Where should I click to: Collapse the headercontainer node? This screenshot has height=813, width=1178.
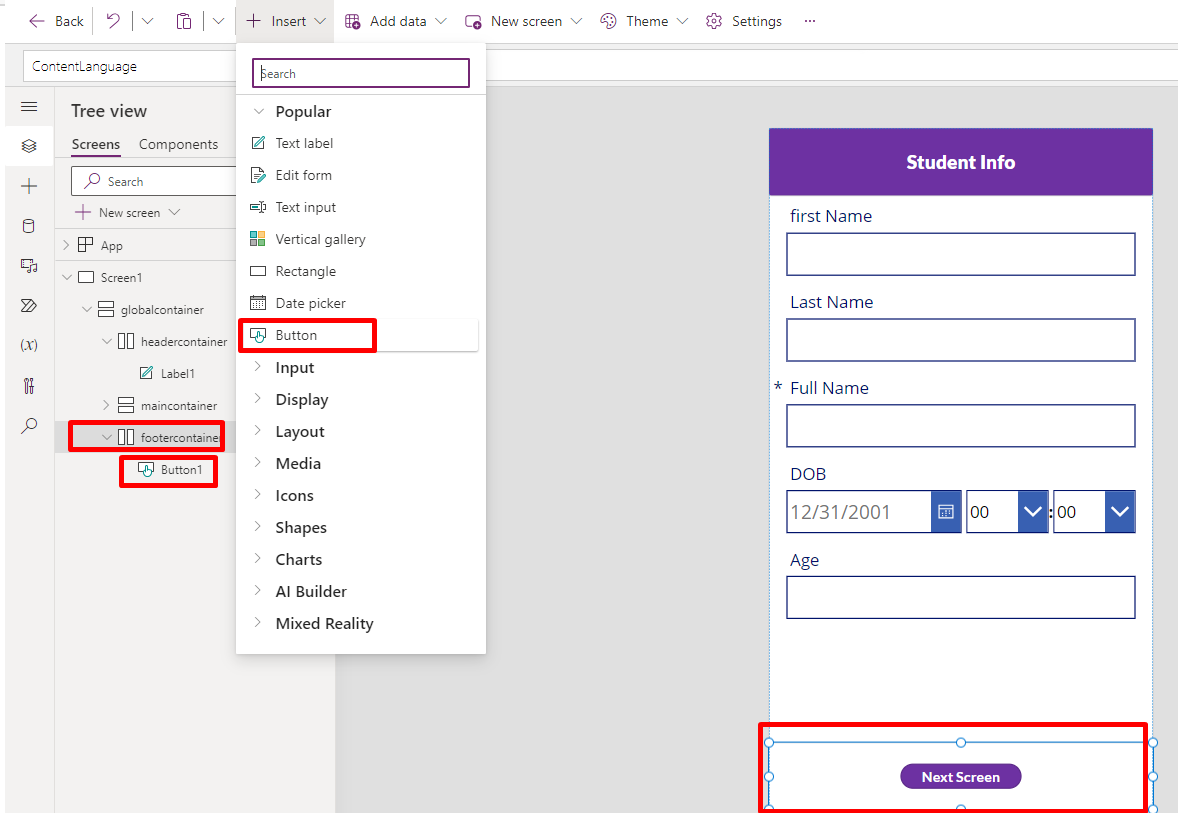(107, 341)
